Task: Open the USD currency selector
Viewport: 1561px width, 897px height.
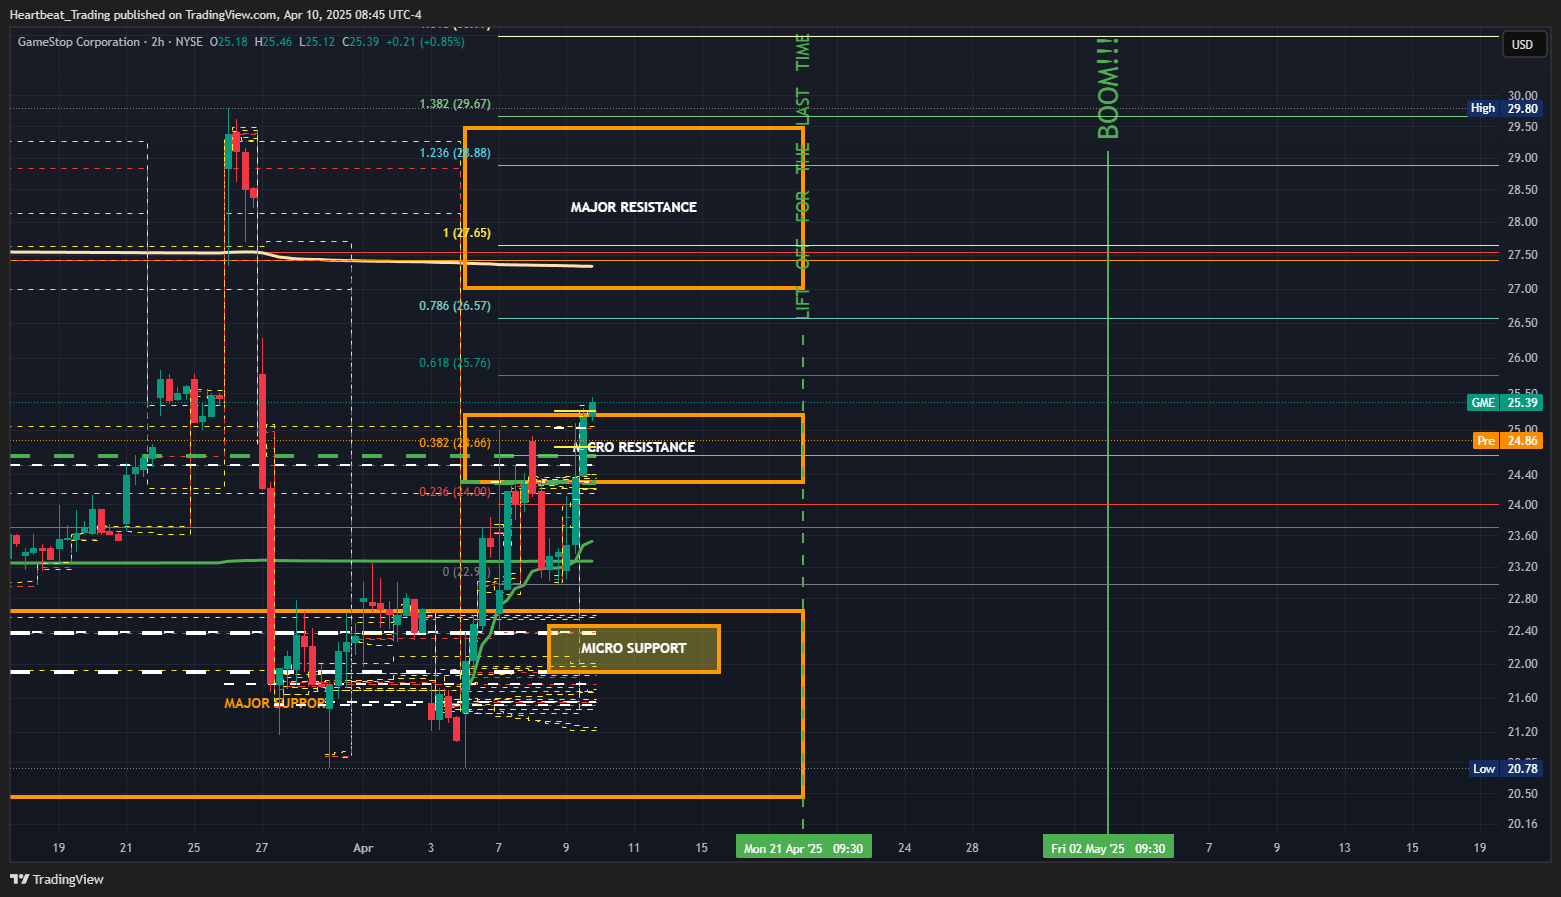Action: pos(1522,44)
